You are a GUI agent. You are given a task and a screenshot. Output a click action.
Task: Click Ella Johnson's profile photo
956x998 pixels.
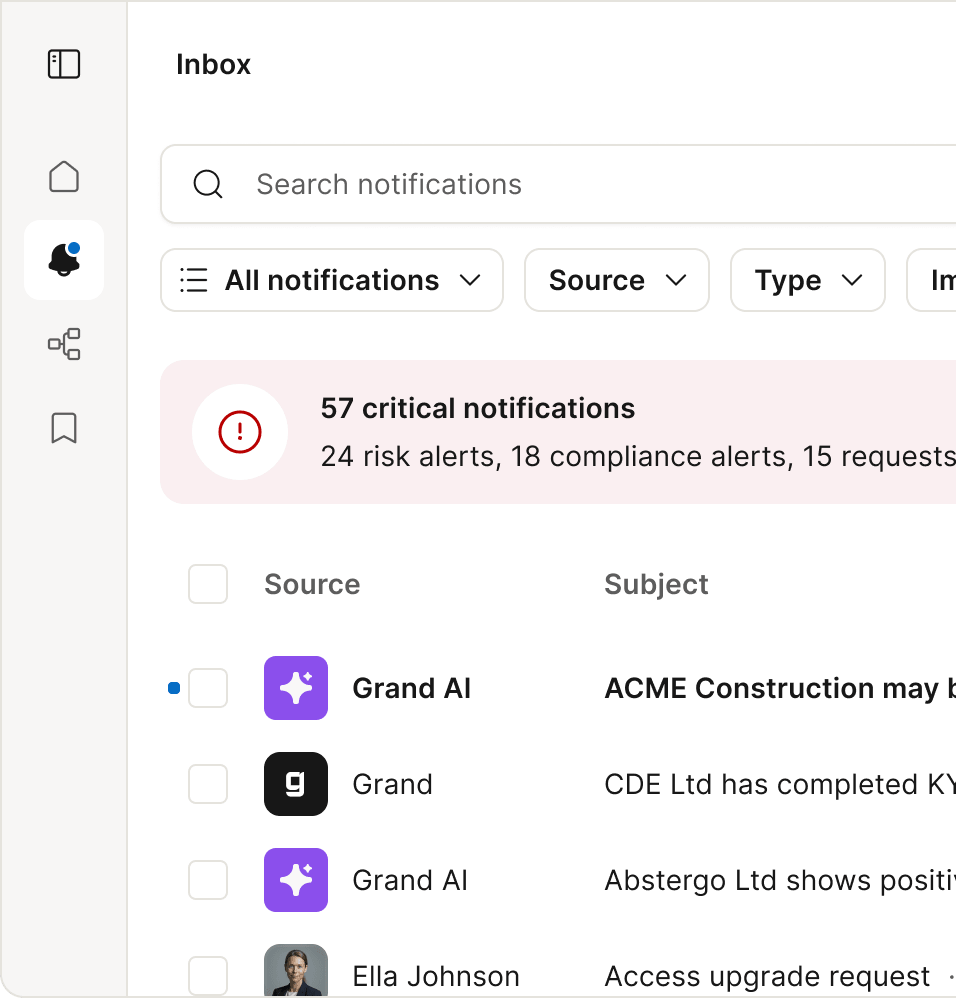tap(296, 972)
